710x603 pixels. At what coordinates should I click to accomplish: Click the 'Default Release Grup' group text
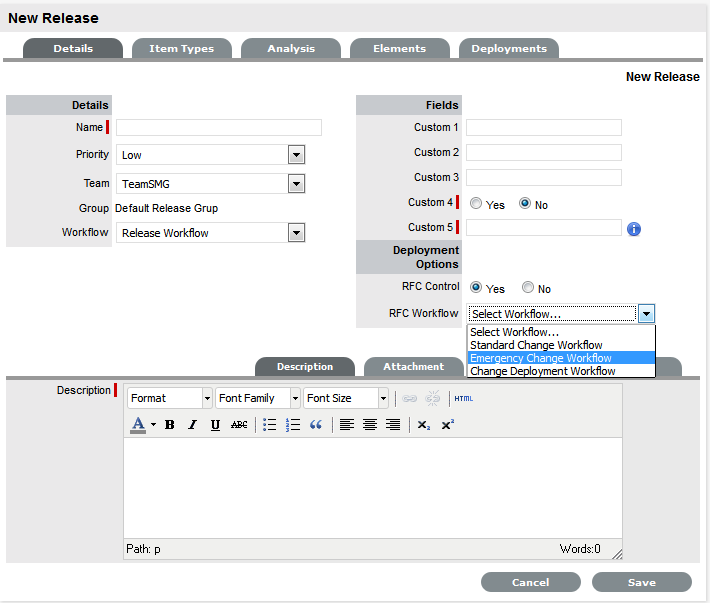(x=166, y=208)
